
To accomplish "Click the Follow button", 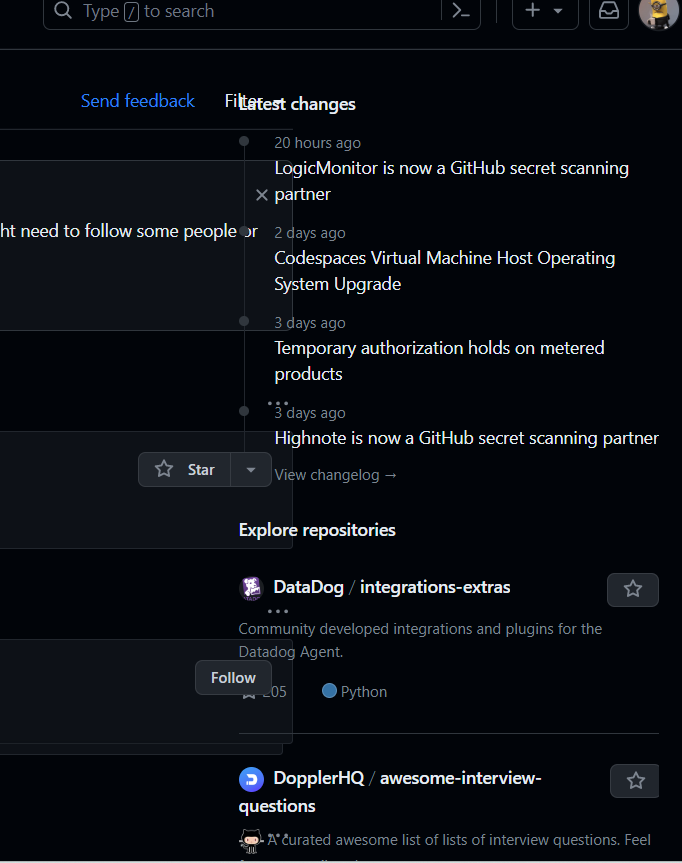I will 233,677.
